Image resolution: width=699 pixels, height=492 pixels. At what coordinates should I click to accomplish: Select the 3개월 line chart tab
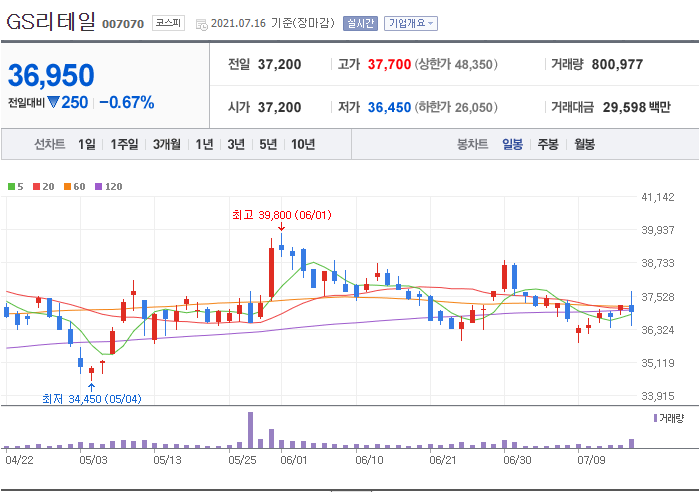(167, 144)
